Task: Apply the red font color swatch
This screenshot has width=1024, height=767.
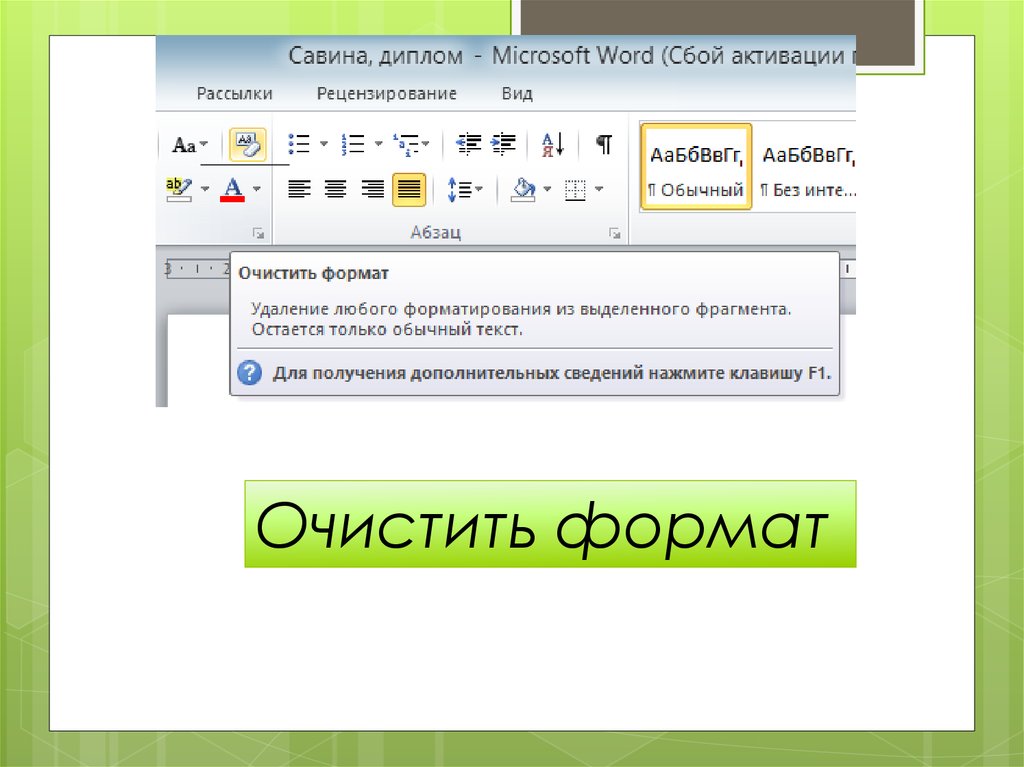Action: point(233,188)
